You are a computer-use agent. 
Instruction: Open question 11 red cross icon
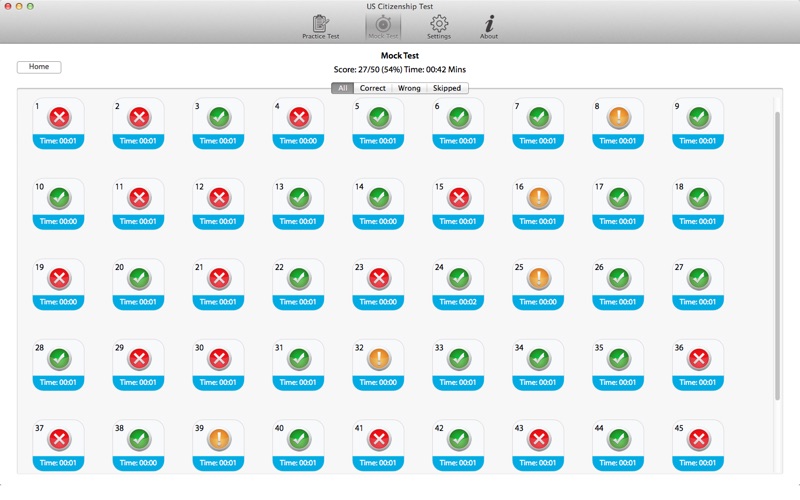point(139,198)
